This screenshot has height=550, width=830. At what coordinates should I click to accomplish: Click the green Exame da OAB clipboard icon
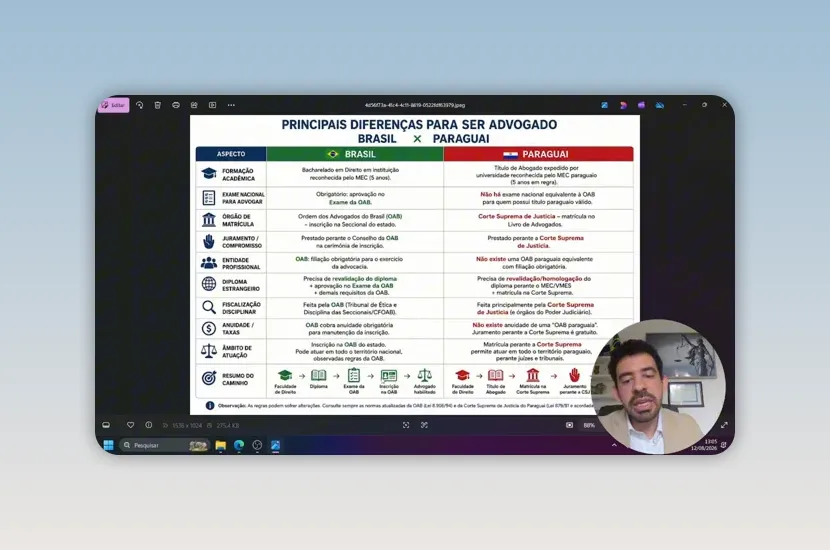point(354,375)
